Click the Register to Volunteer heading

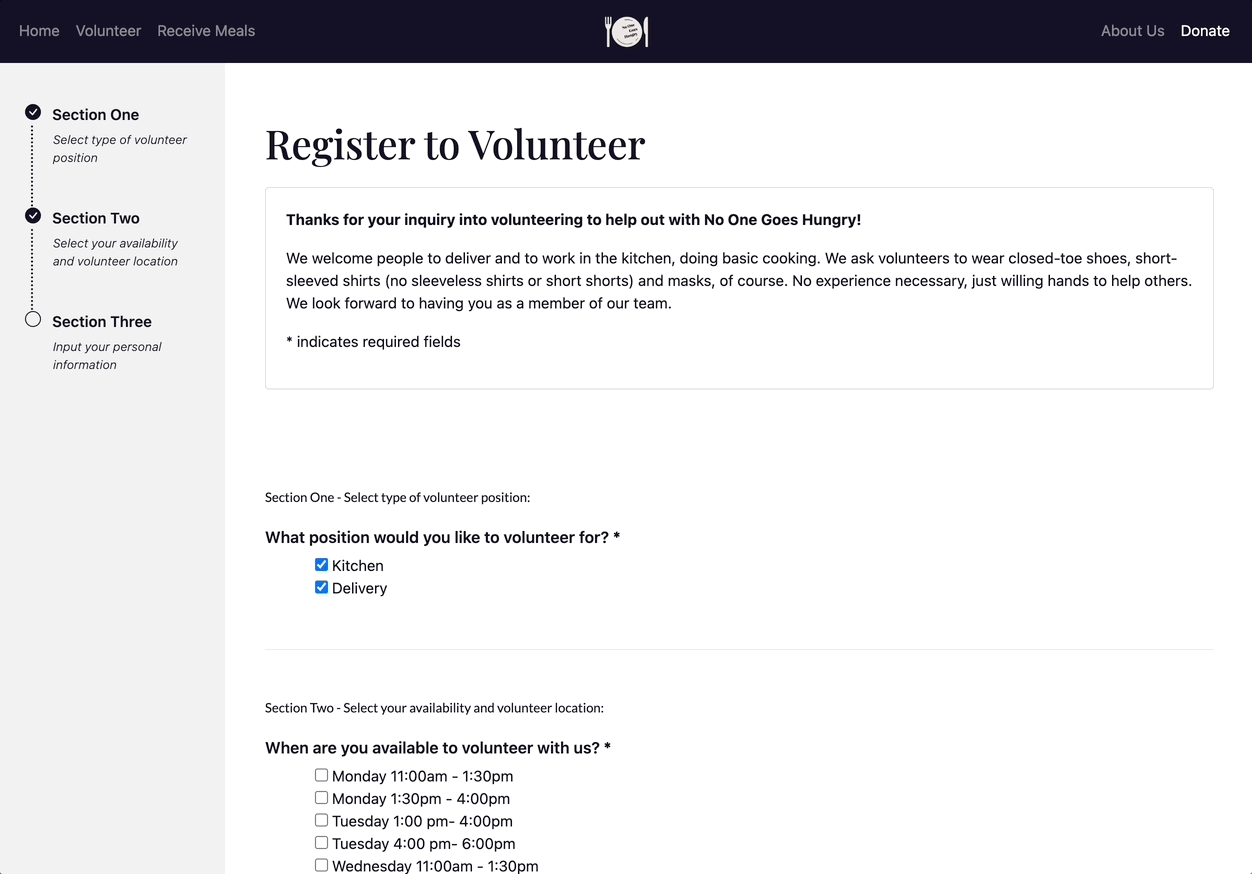(x=455, y=144)
